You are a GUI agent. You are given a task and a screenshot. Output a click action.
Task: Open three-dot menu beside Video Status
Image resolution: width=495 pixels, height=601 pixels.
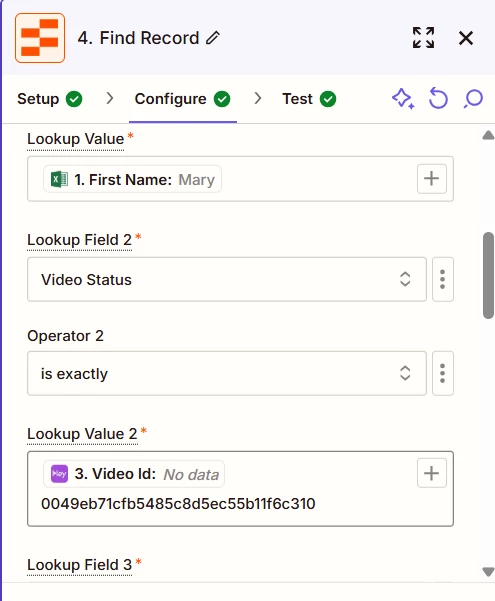pos(442,279)
